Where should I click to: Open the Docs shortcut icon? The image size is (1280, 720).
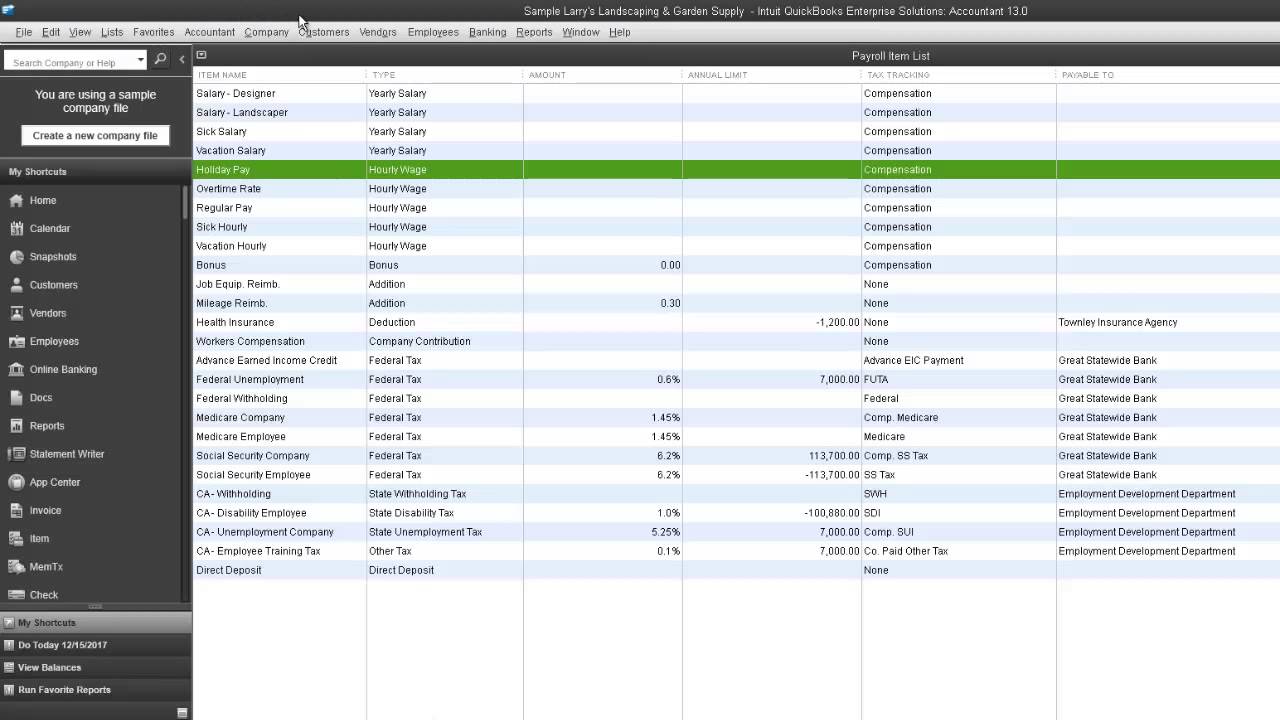click(x=16, y=397)
